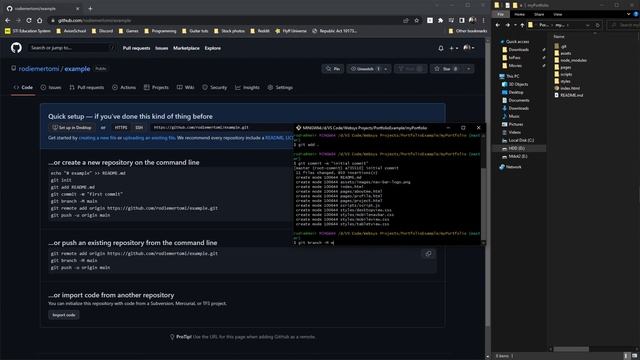Close the rodiemertomi/example browser tab
The height and width of the screenshot is (360, 640).
coord(78,8)
